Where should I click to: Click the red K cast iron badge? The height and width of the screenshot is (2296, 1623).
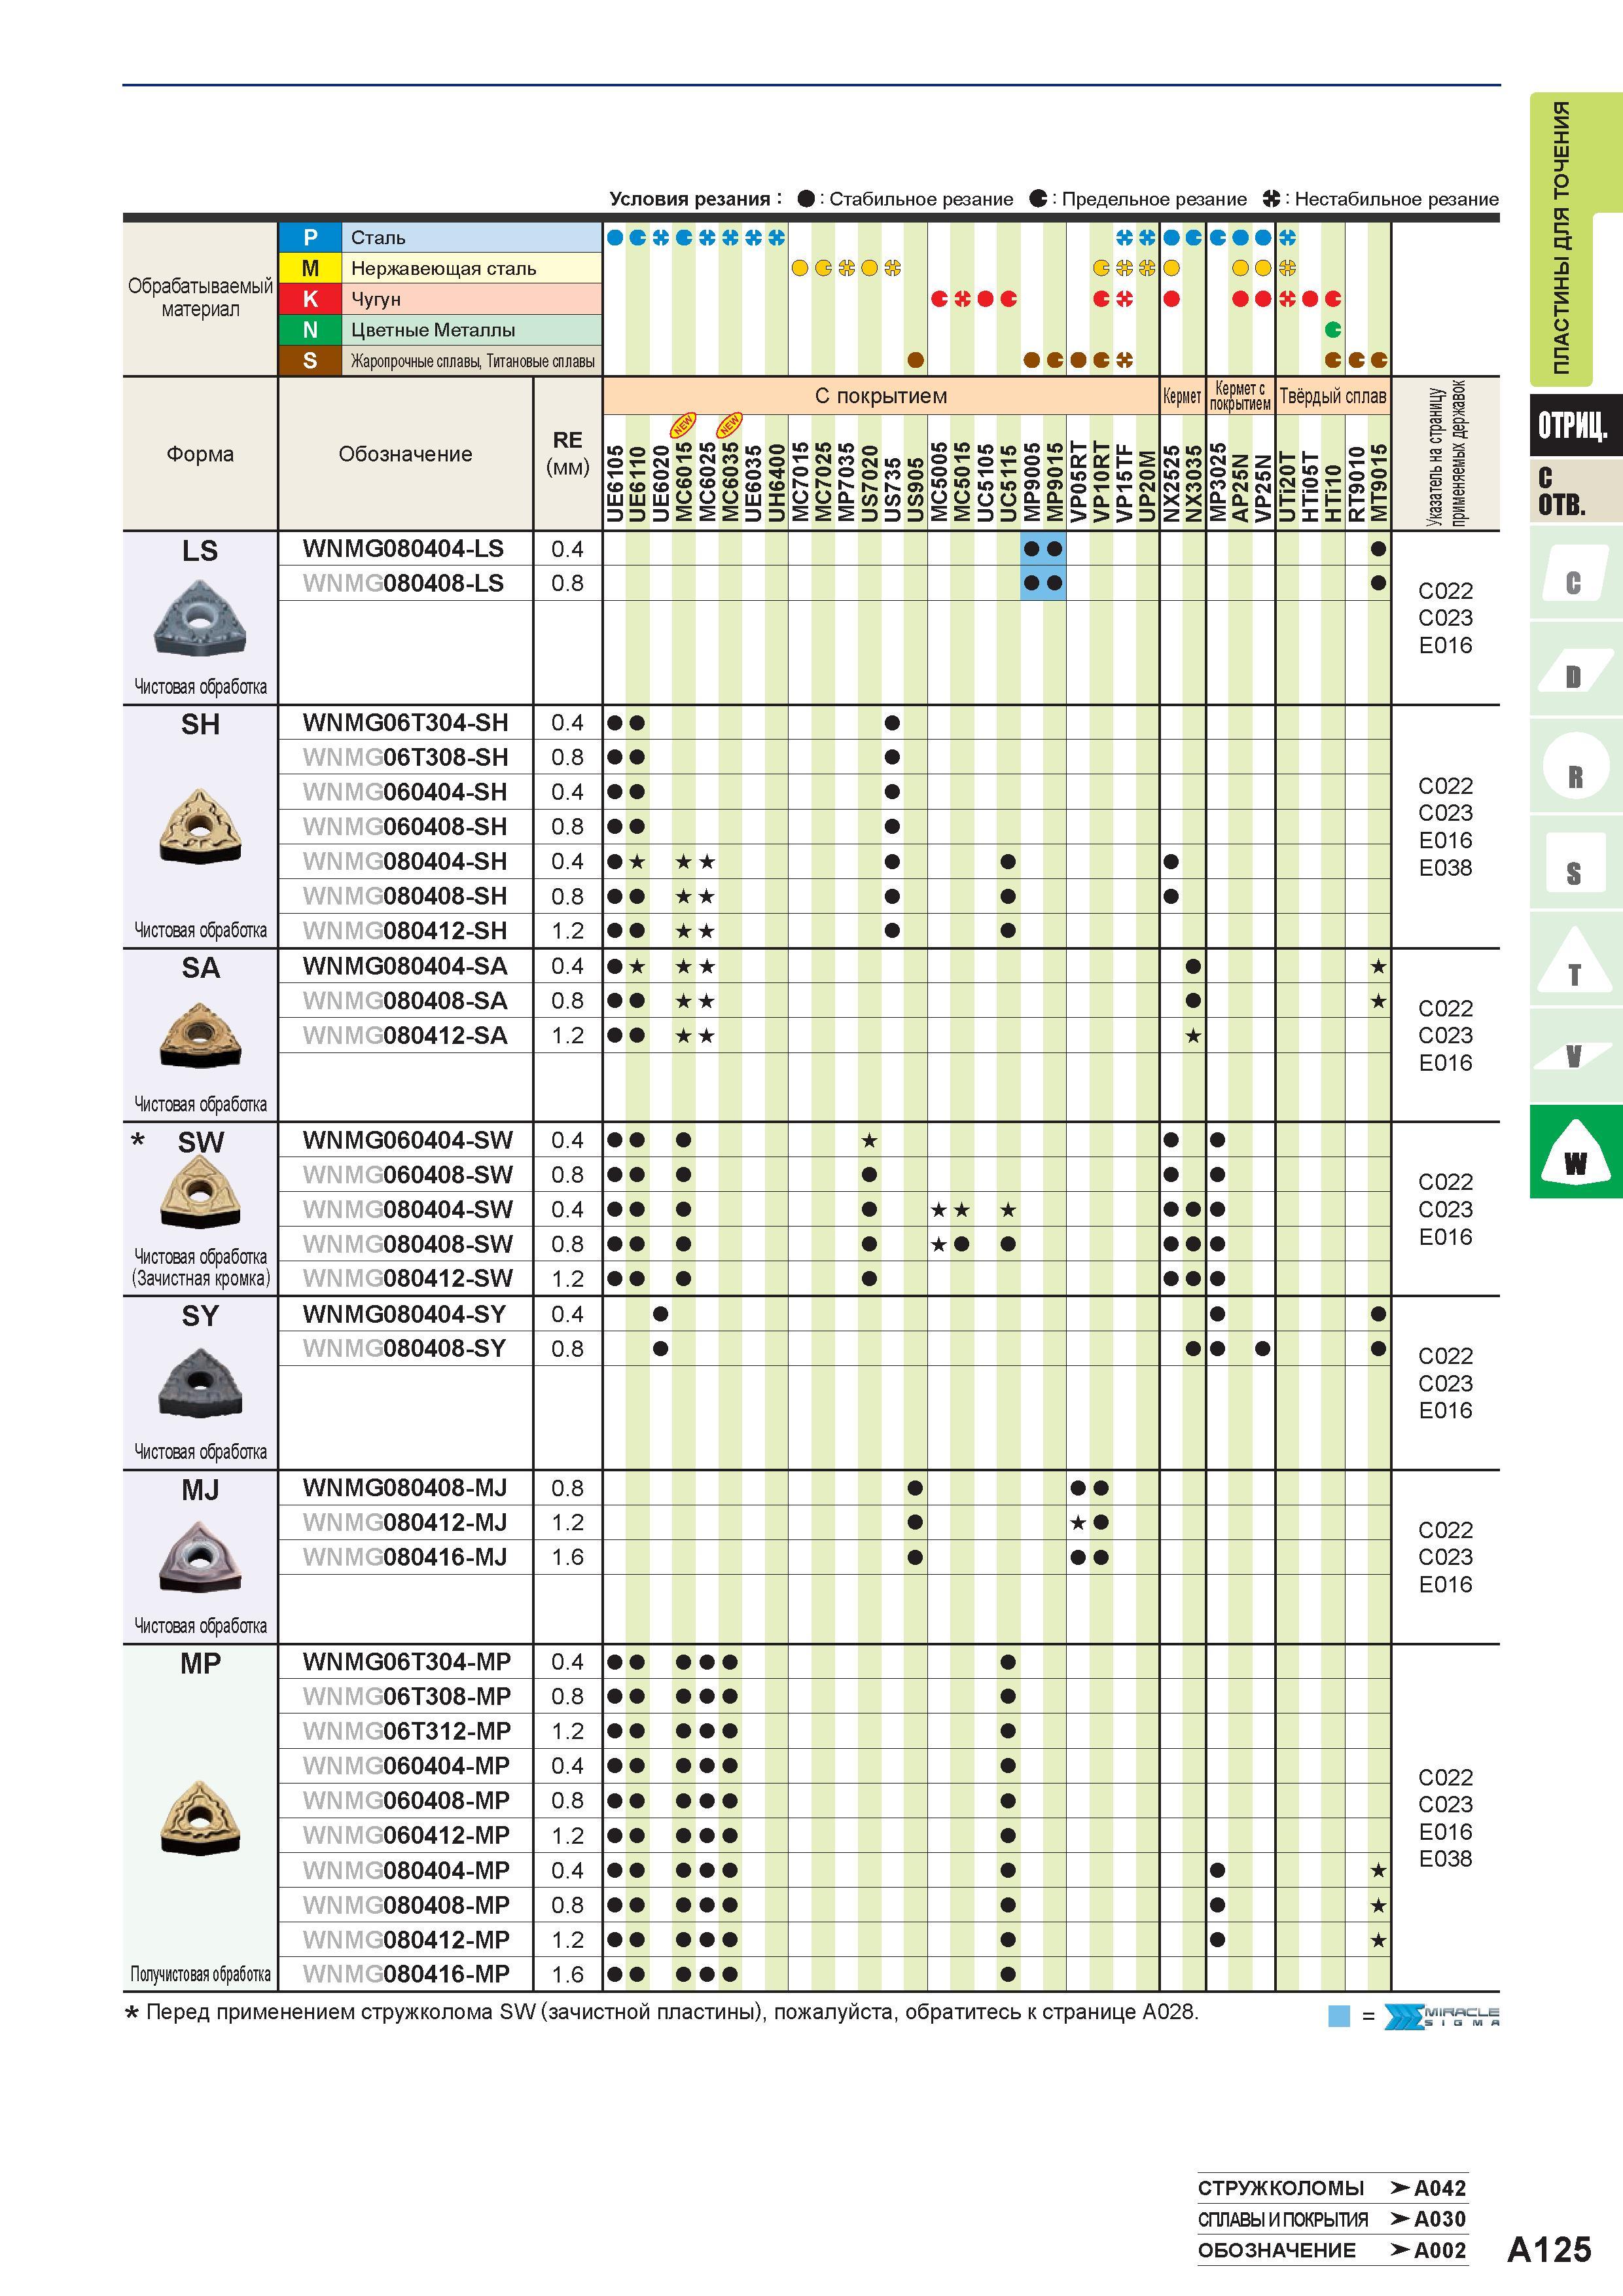click(x=310, y=299)
